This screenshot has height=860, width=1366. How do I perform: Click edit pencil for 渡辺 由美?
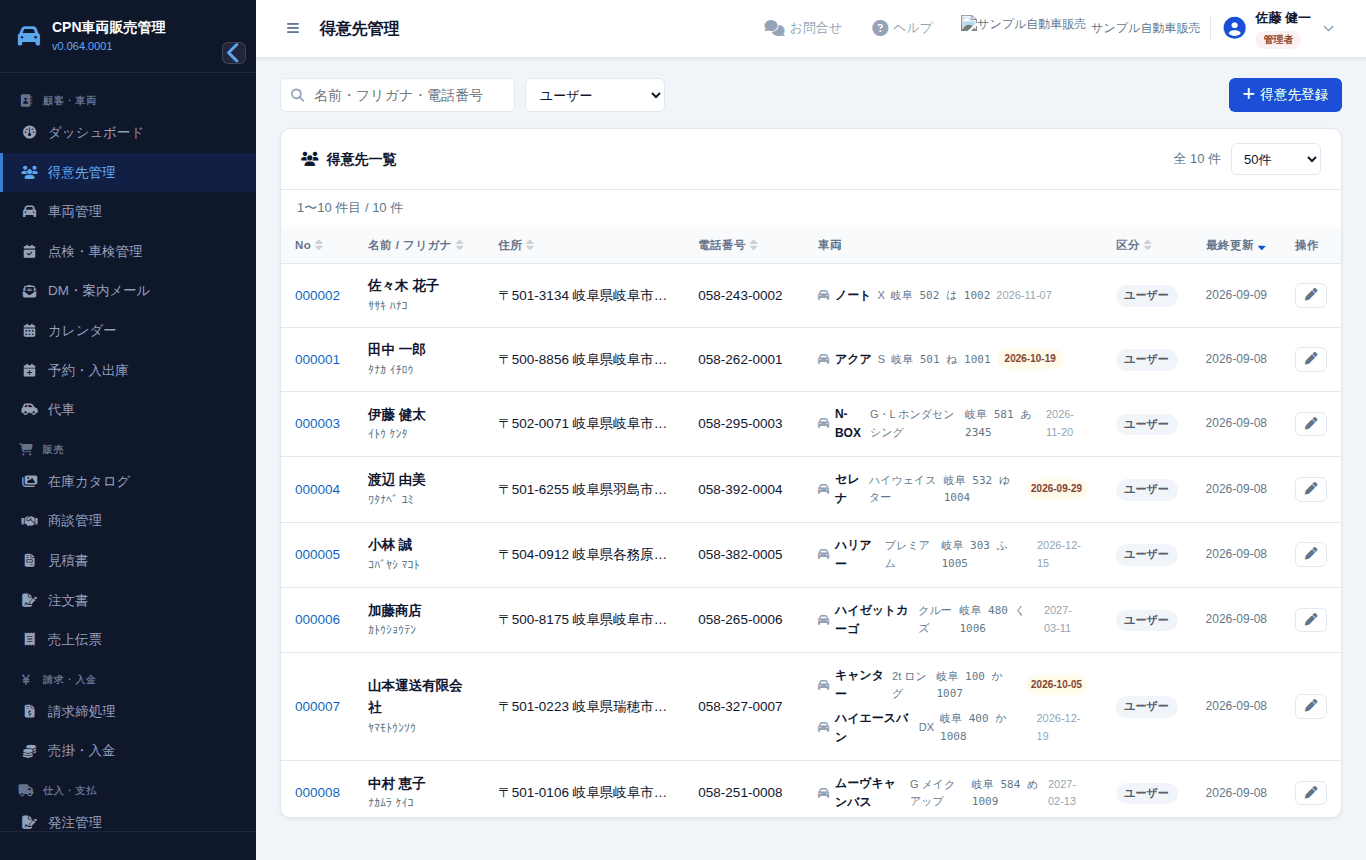click(1311, 489)
